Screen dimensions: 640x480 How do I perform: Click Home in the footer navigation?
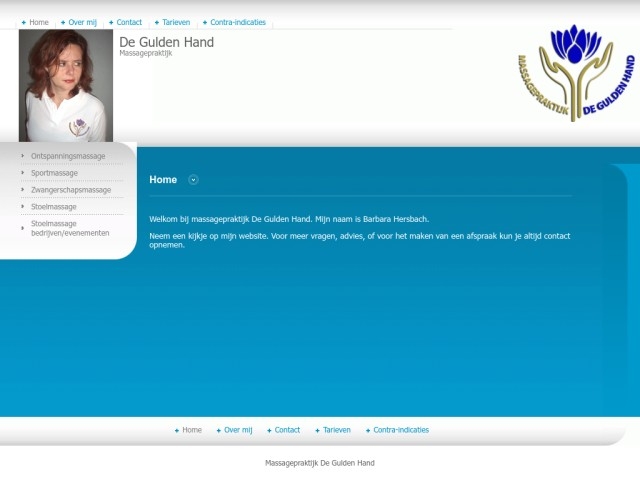(191, 430)
